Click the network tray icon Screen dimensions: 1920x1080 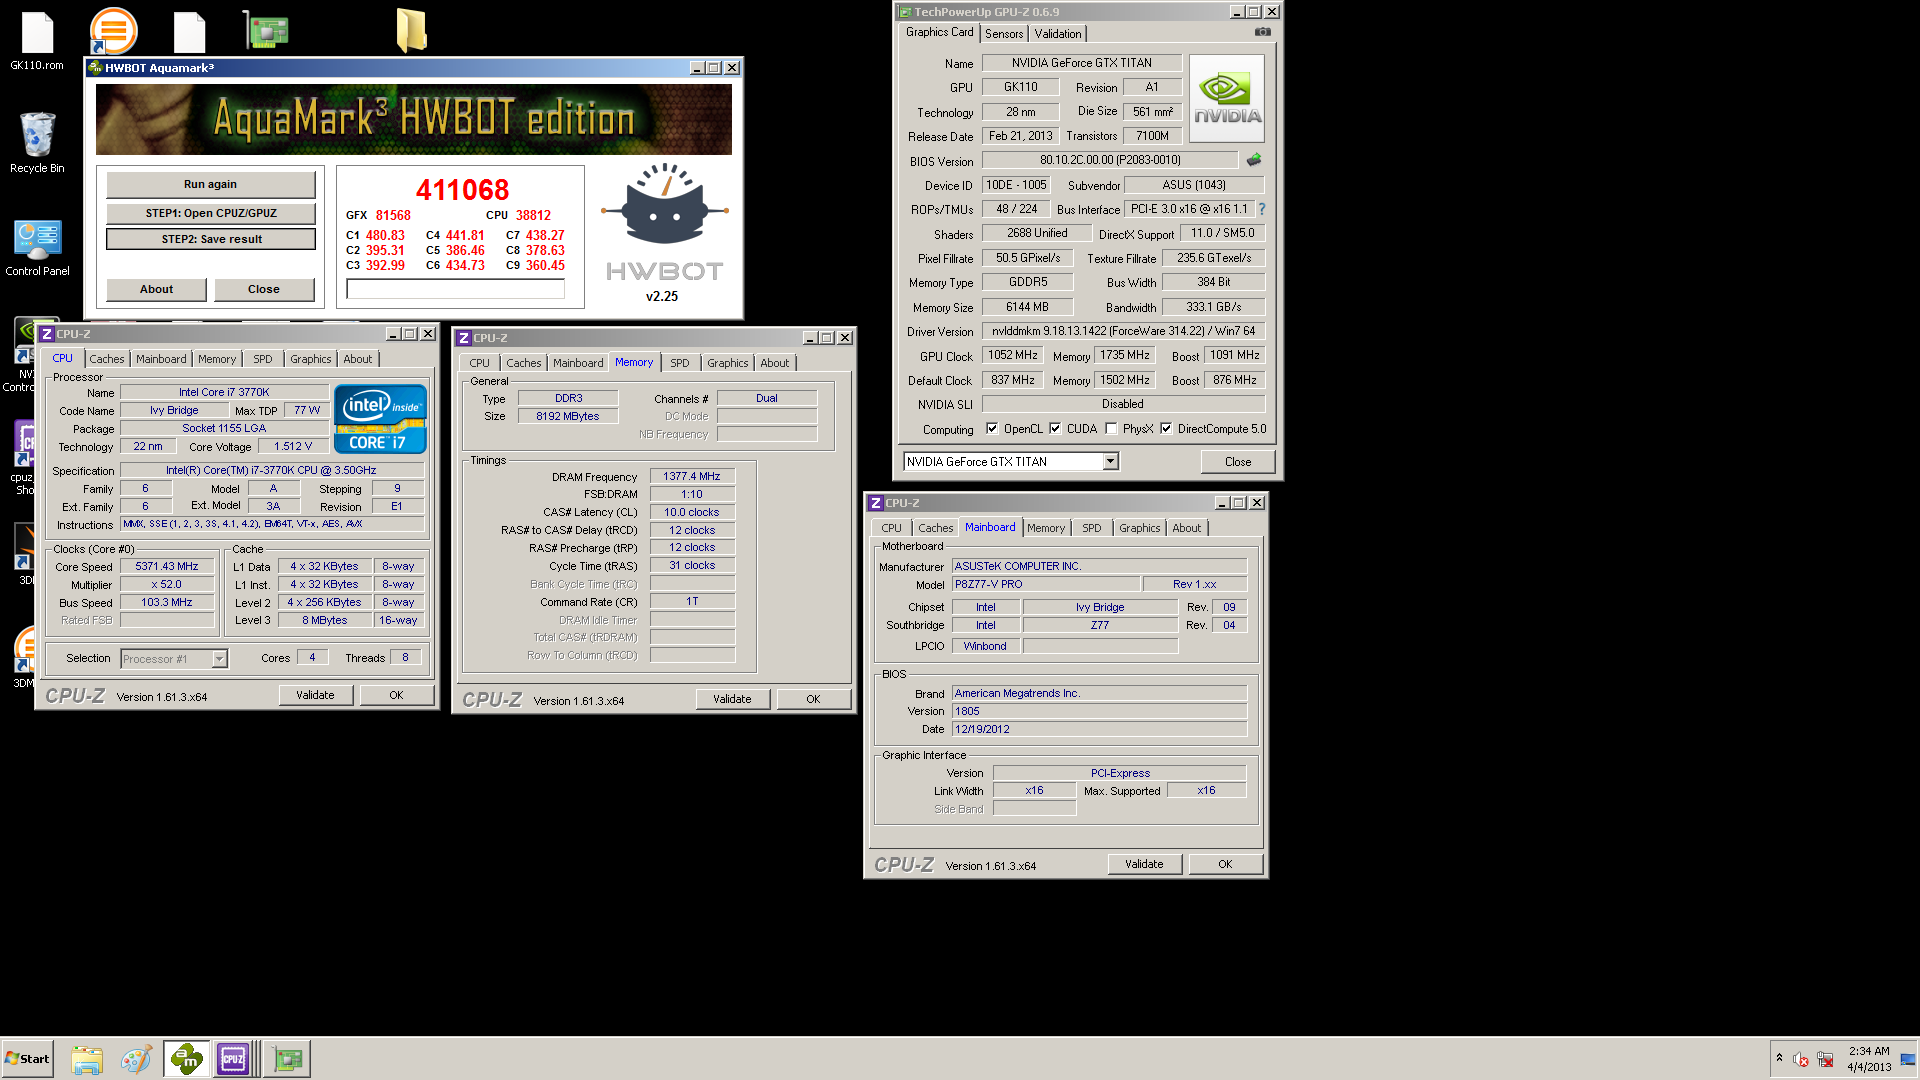point(1825,1059)
